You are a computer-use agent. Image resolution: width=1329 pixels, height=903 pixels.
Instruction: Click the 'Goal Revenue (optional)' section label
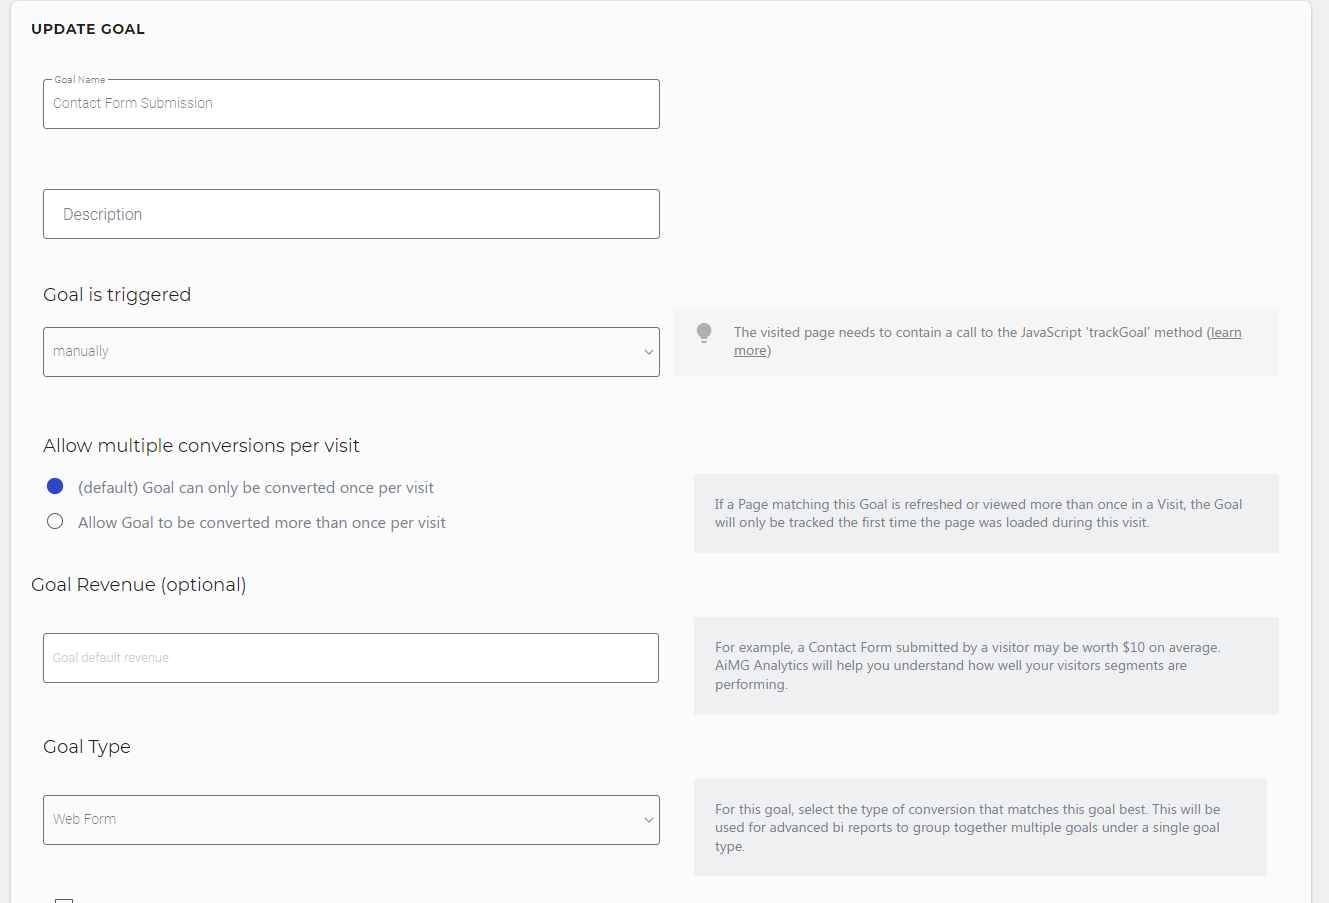point(139,585)
